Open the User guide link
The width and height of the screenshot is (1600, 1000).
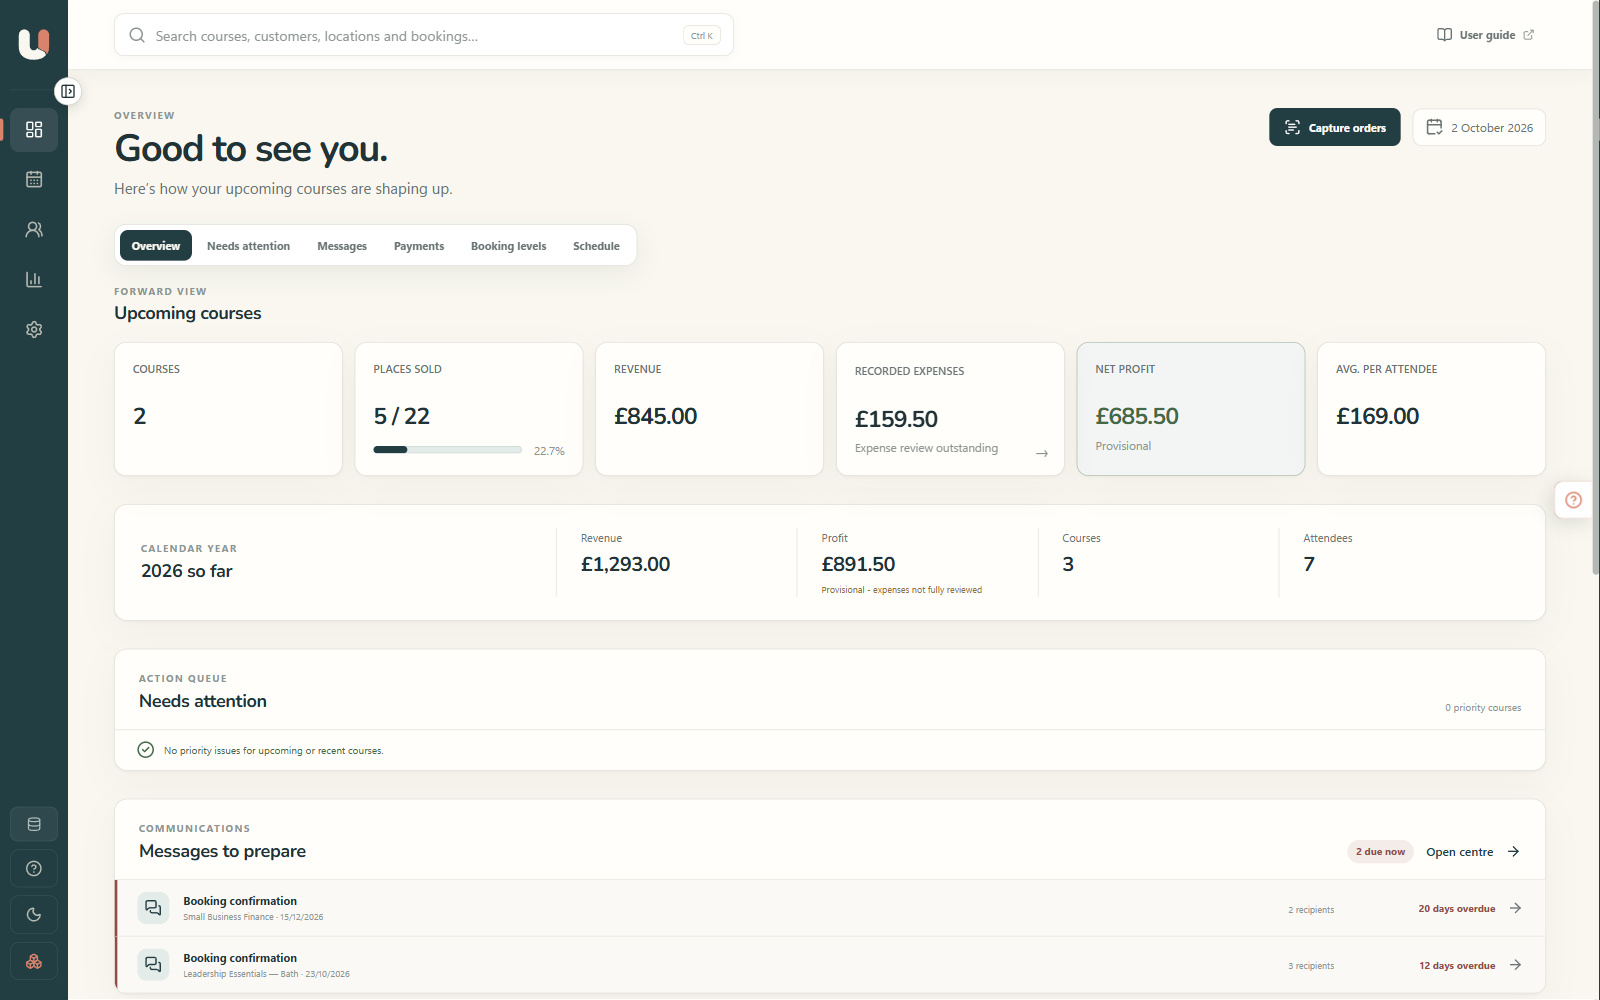[x=1485, y=35]
